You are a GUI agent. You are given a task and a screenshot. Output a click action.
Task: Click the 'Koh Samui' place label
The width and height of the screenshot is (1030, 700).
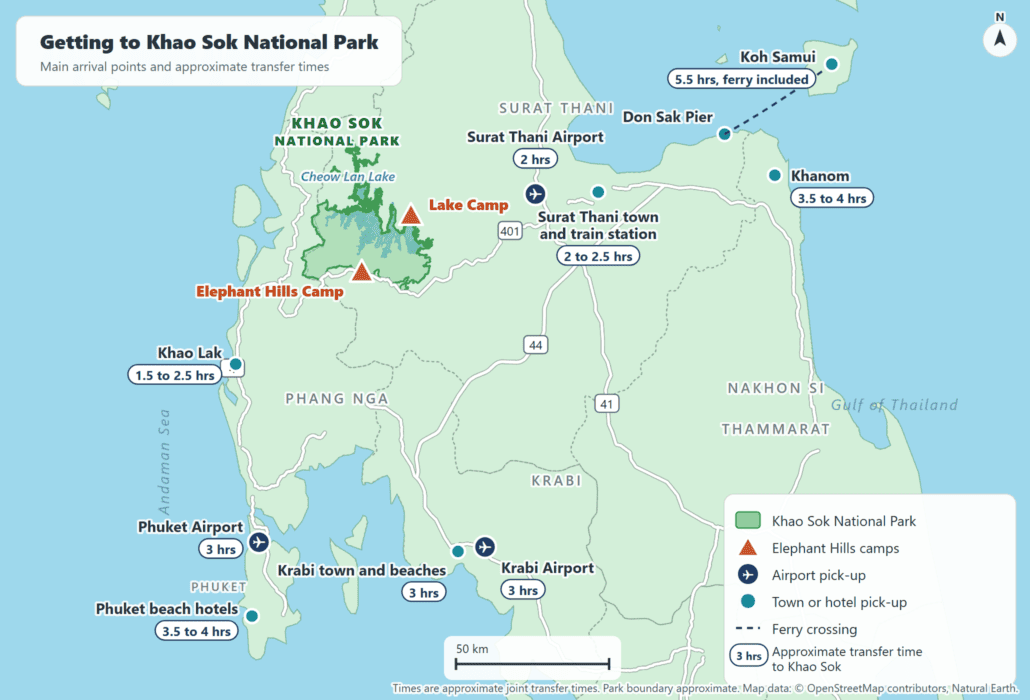778,57
